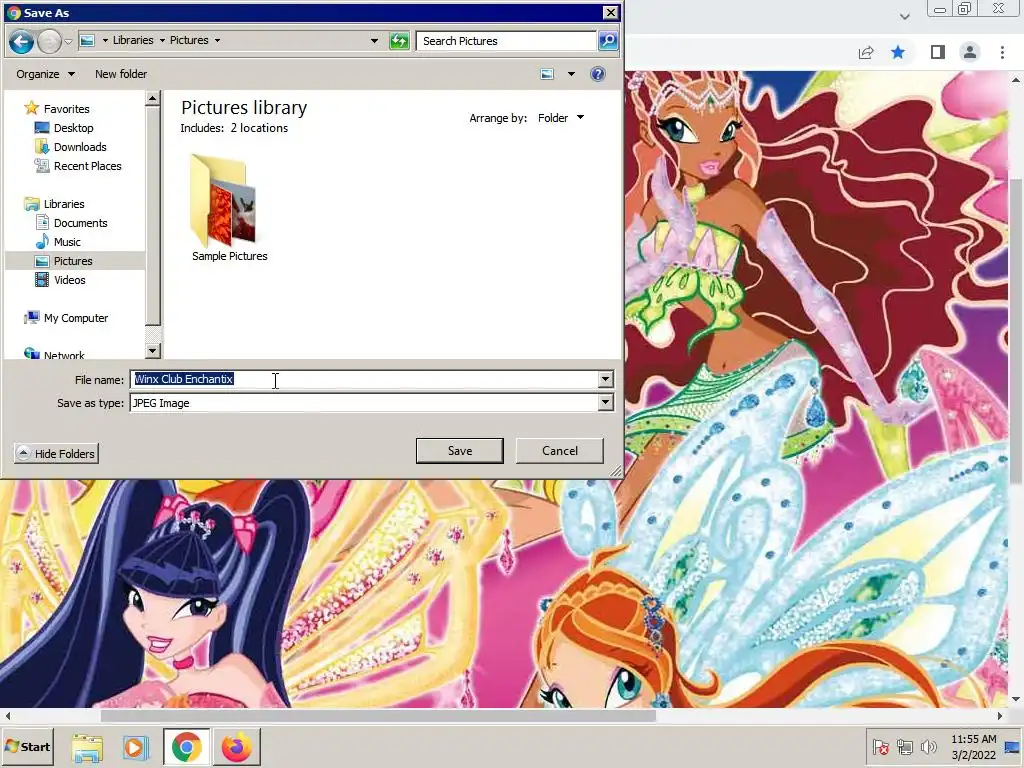Click New folder in the toolbar
Screen dimensions: 1024x768
121,74
